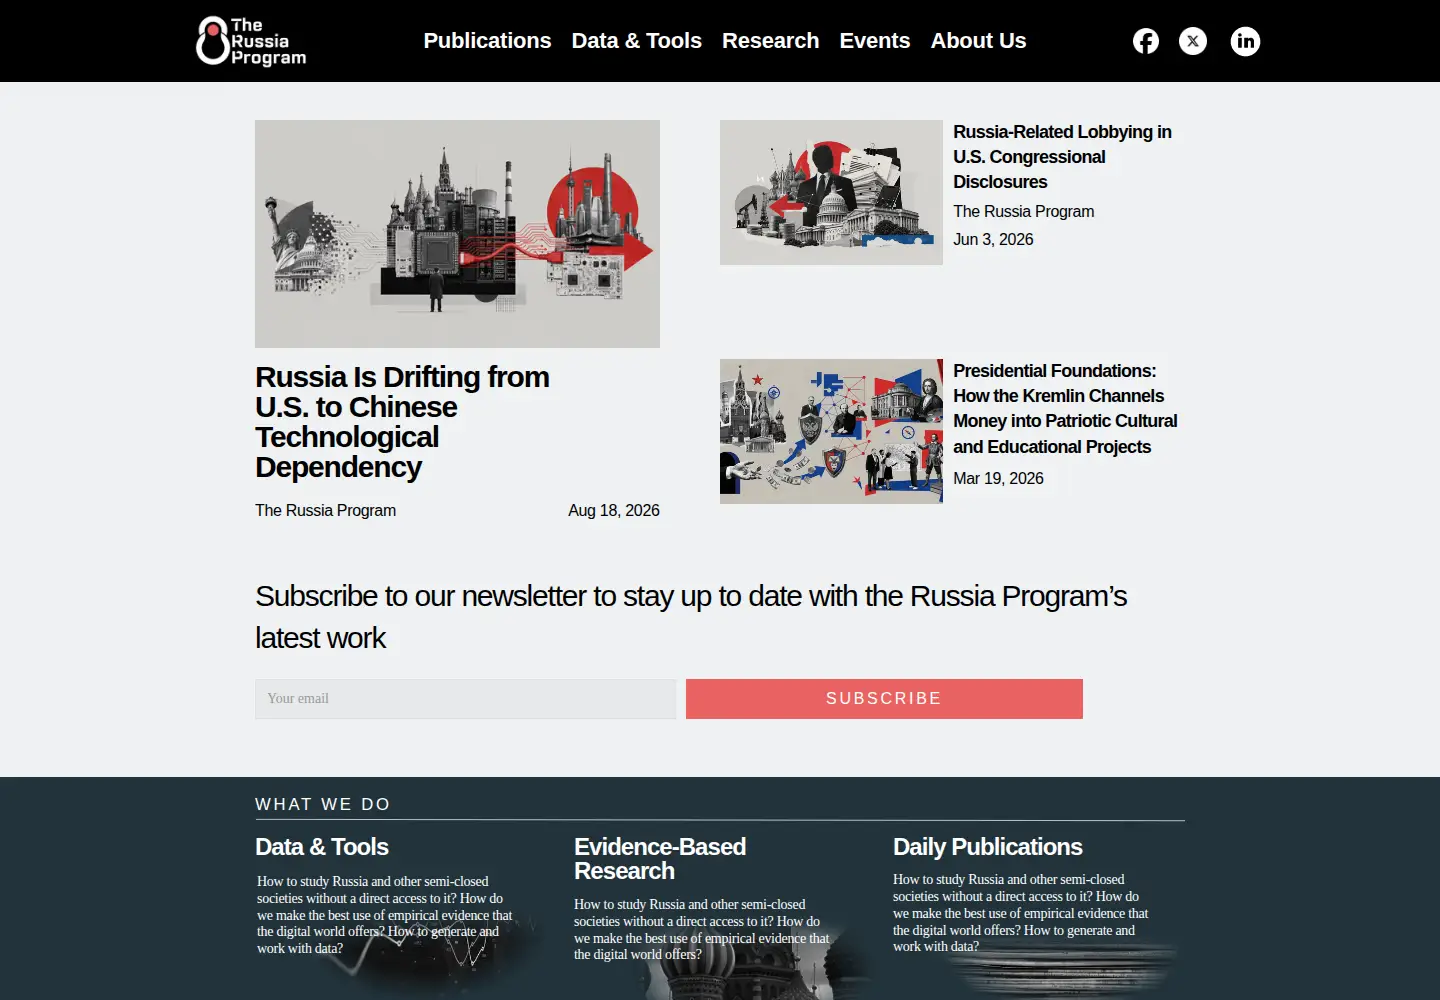Open the LinkedIn social icon
The image size is (1440, 1000).
click(1245, 41)
